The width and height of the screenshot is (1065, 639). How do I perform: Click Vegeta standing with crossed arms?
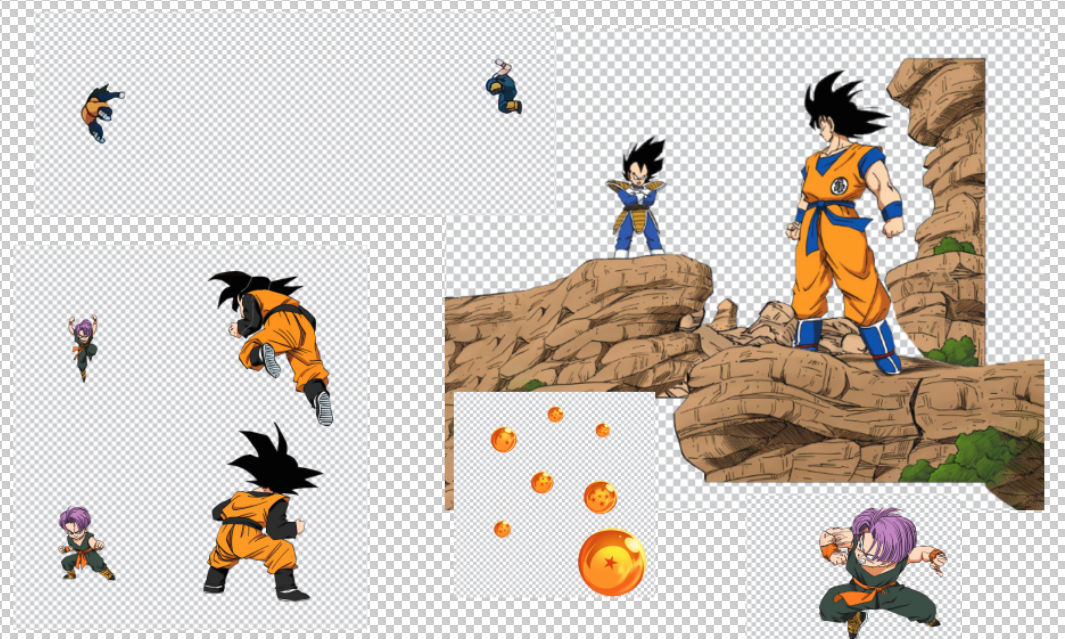coord(636,197)
